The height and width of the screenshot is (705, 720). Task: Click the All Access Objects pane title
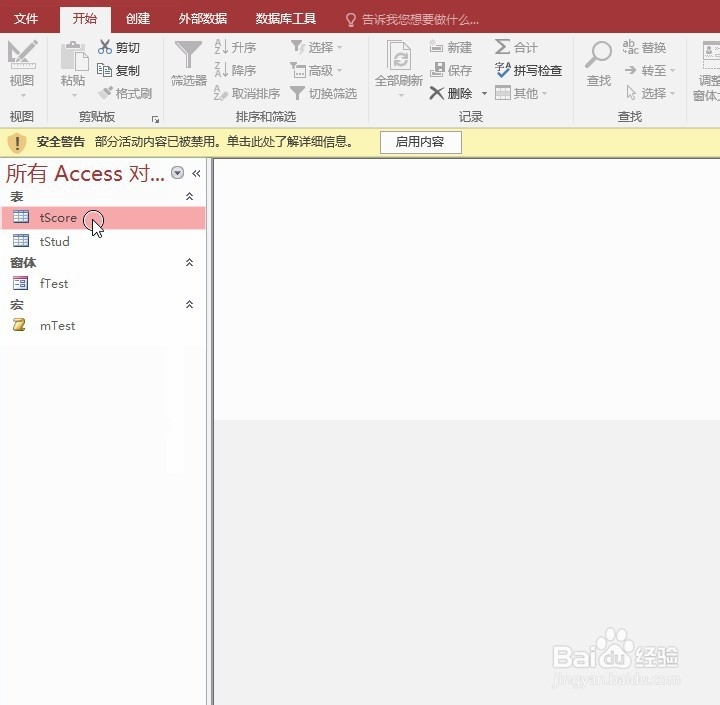(85, 174)
